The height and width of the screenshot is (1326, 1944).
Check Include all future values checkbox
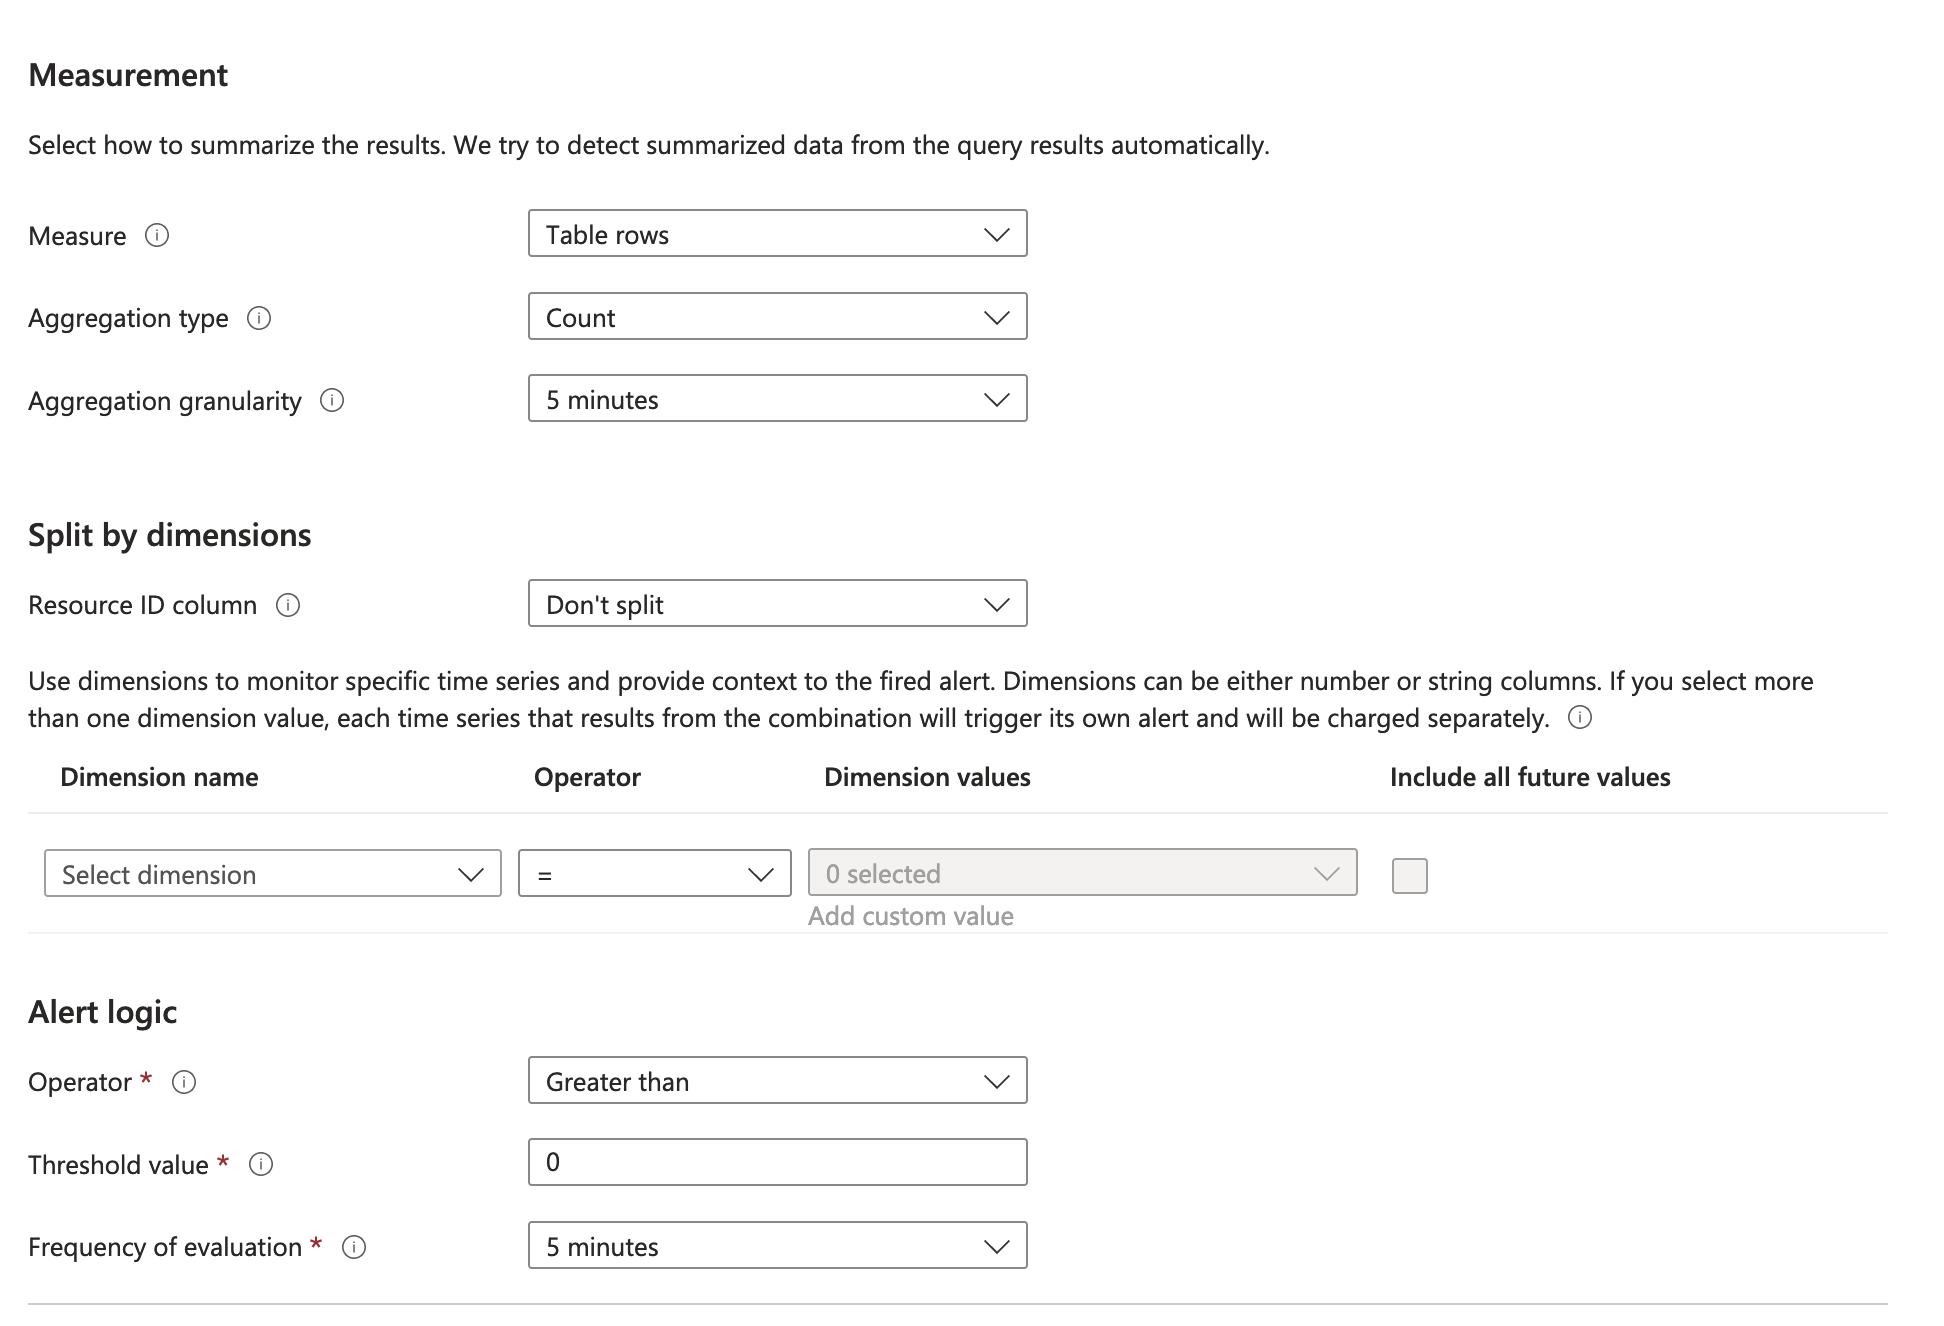1409,875
